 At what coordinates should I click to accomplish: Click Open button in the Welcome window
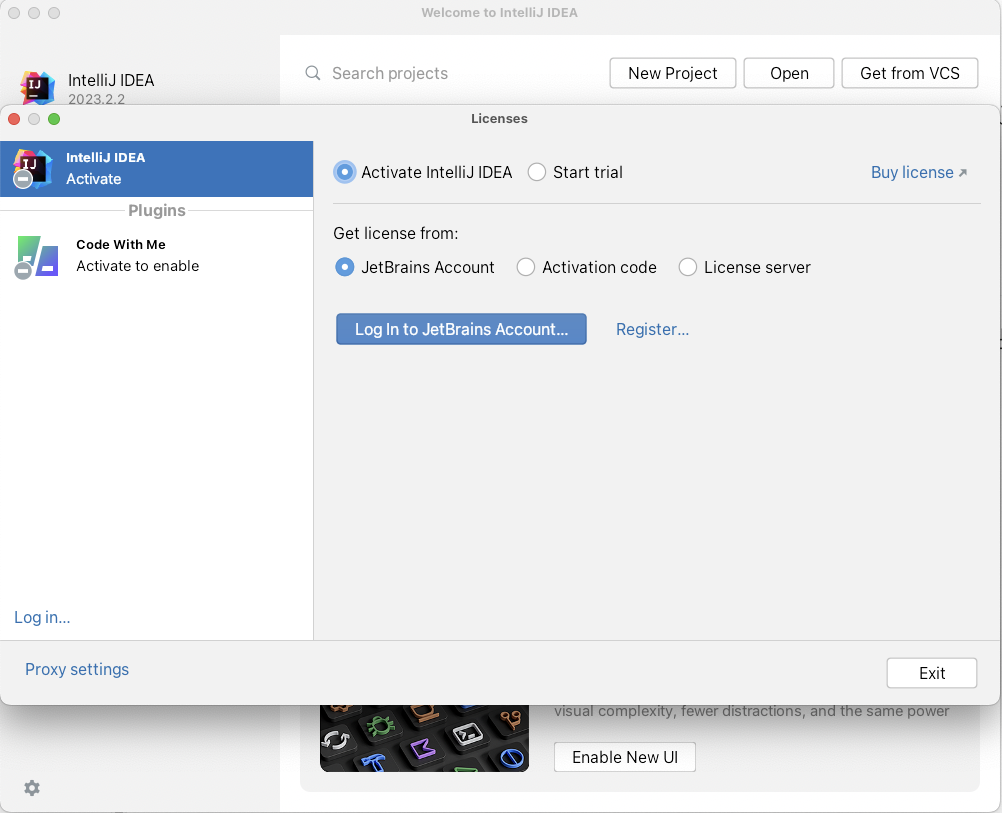click(789, 73)
